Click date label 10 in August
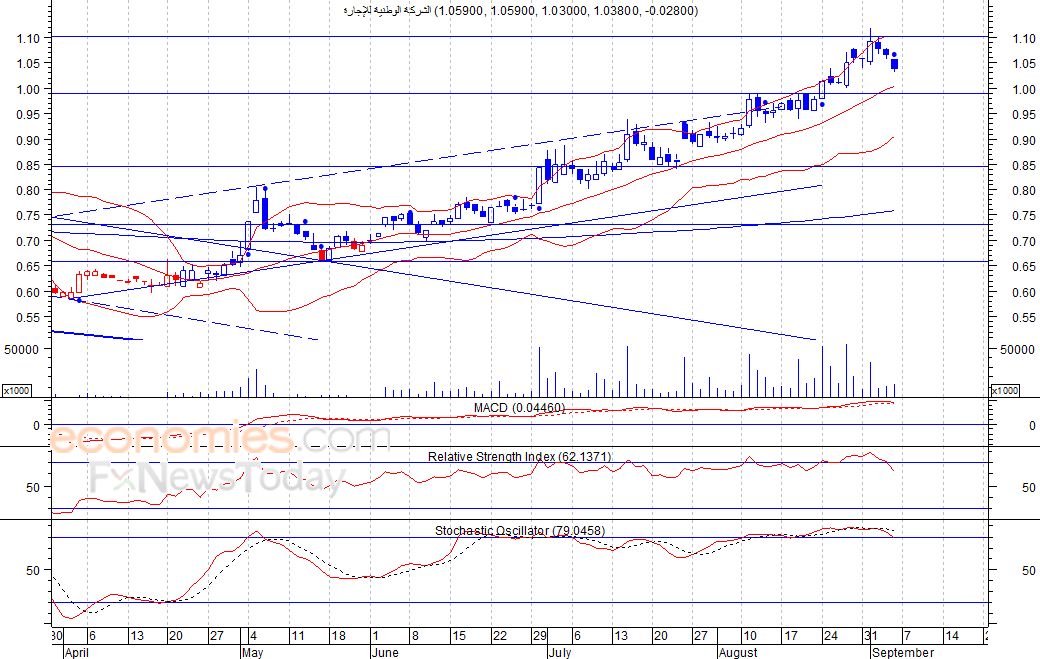The image size is (1040, 659). point(749,636)
